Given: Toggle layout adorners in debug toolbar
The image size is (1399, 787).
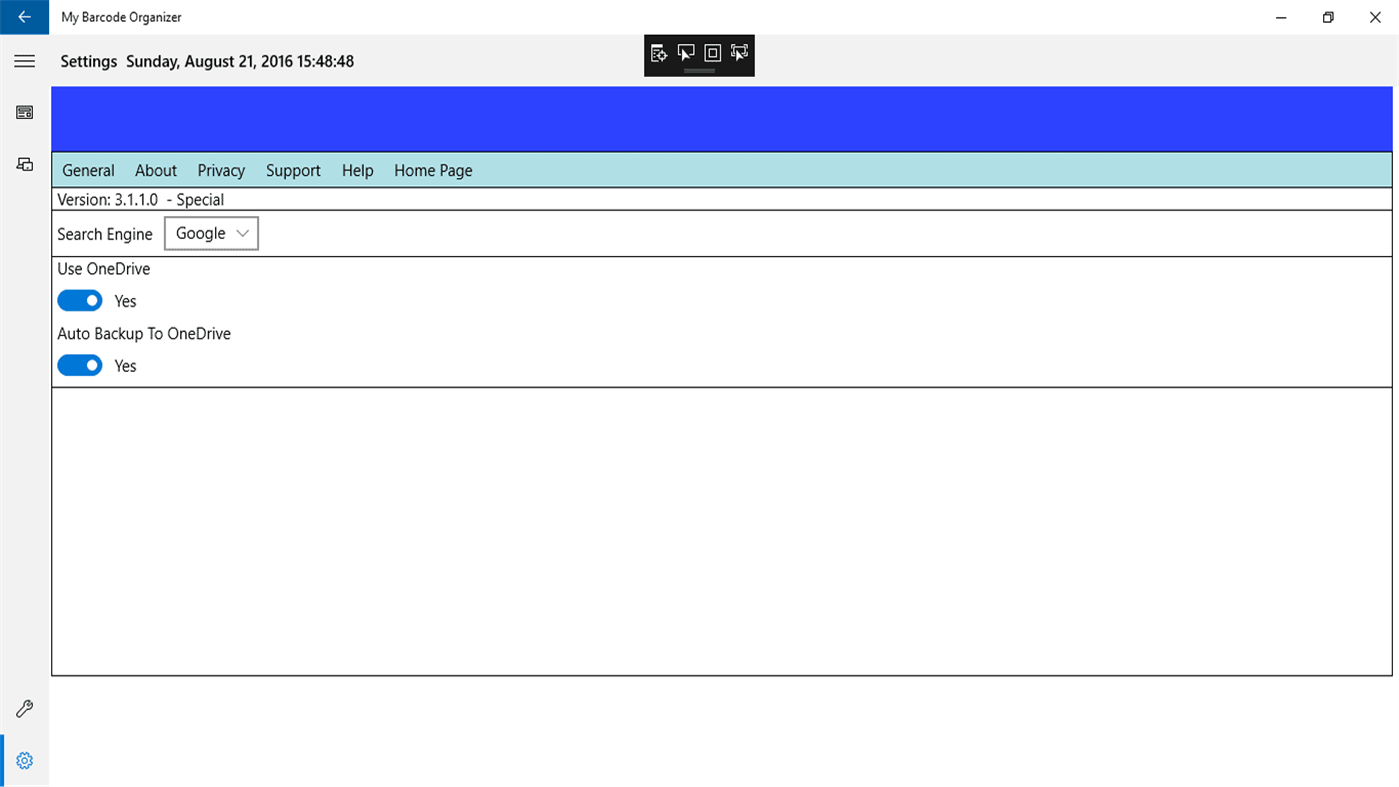Looking at the screenshot, I should [x=712, y=53].
